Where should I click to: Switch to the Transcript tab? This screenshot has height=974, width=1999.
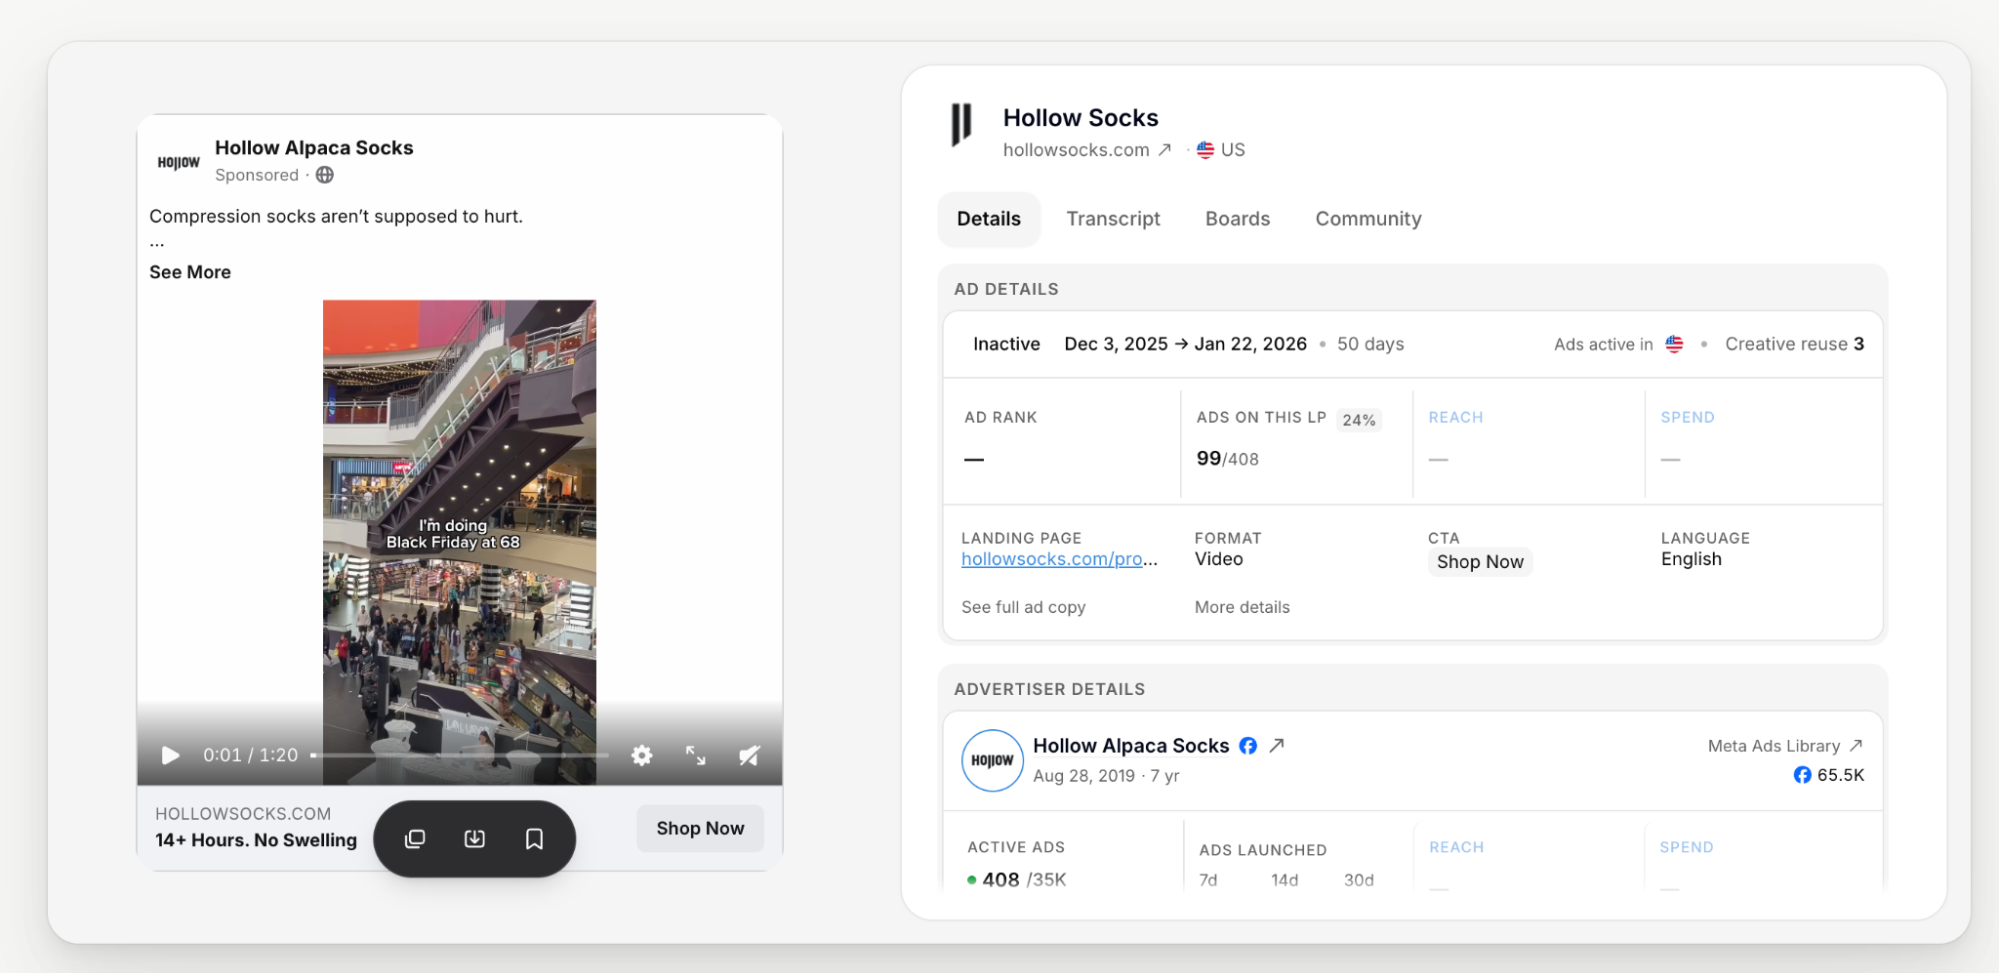(1113, 219)
